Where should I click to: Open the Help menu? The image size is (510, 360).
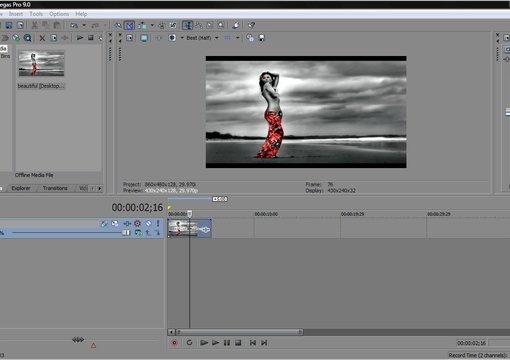pos(81,14)
